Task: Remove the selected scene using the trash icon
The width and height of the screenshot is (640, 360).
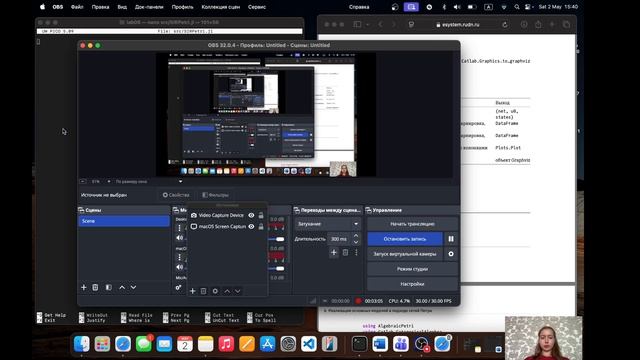Action: (x=95, y=287)
